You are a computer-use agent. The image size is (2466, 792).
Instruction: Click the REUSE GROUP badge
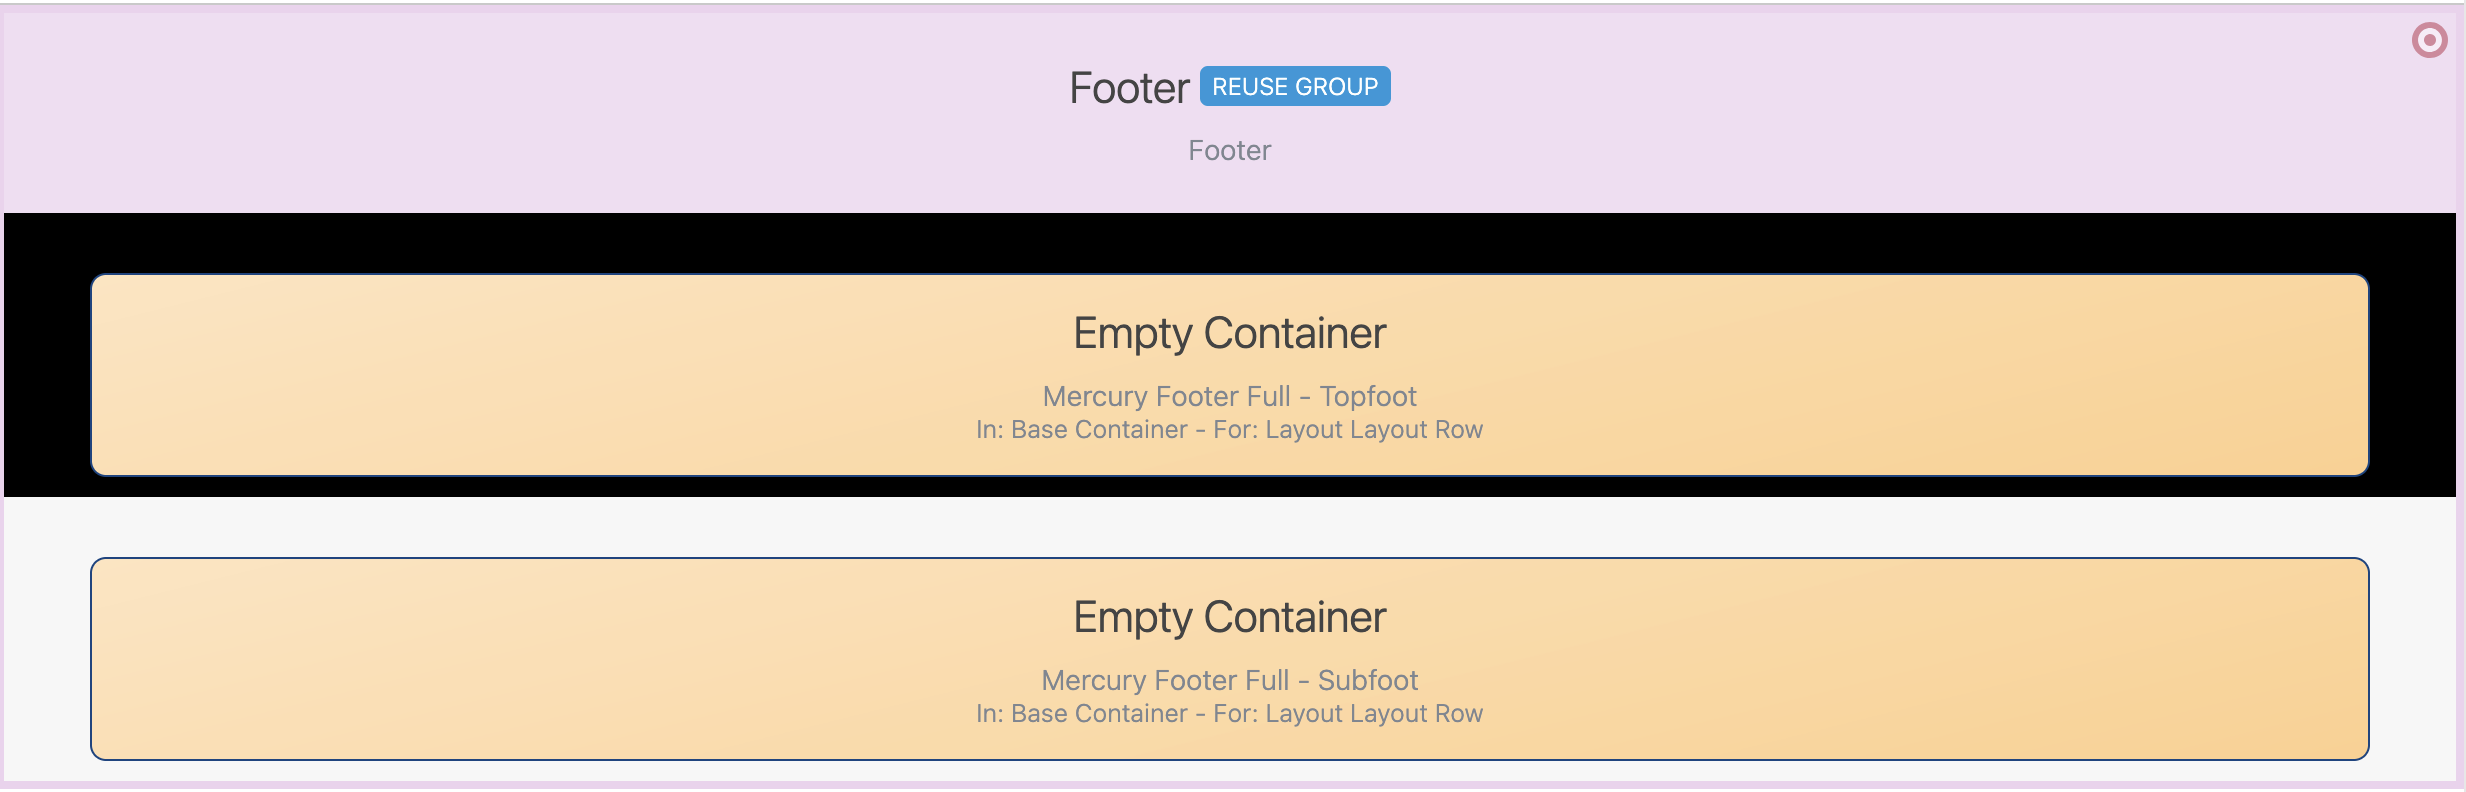[1294, 87]
